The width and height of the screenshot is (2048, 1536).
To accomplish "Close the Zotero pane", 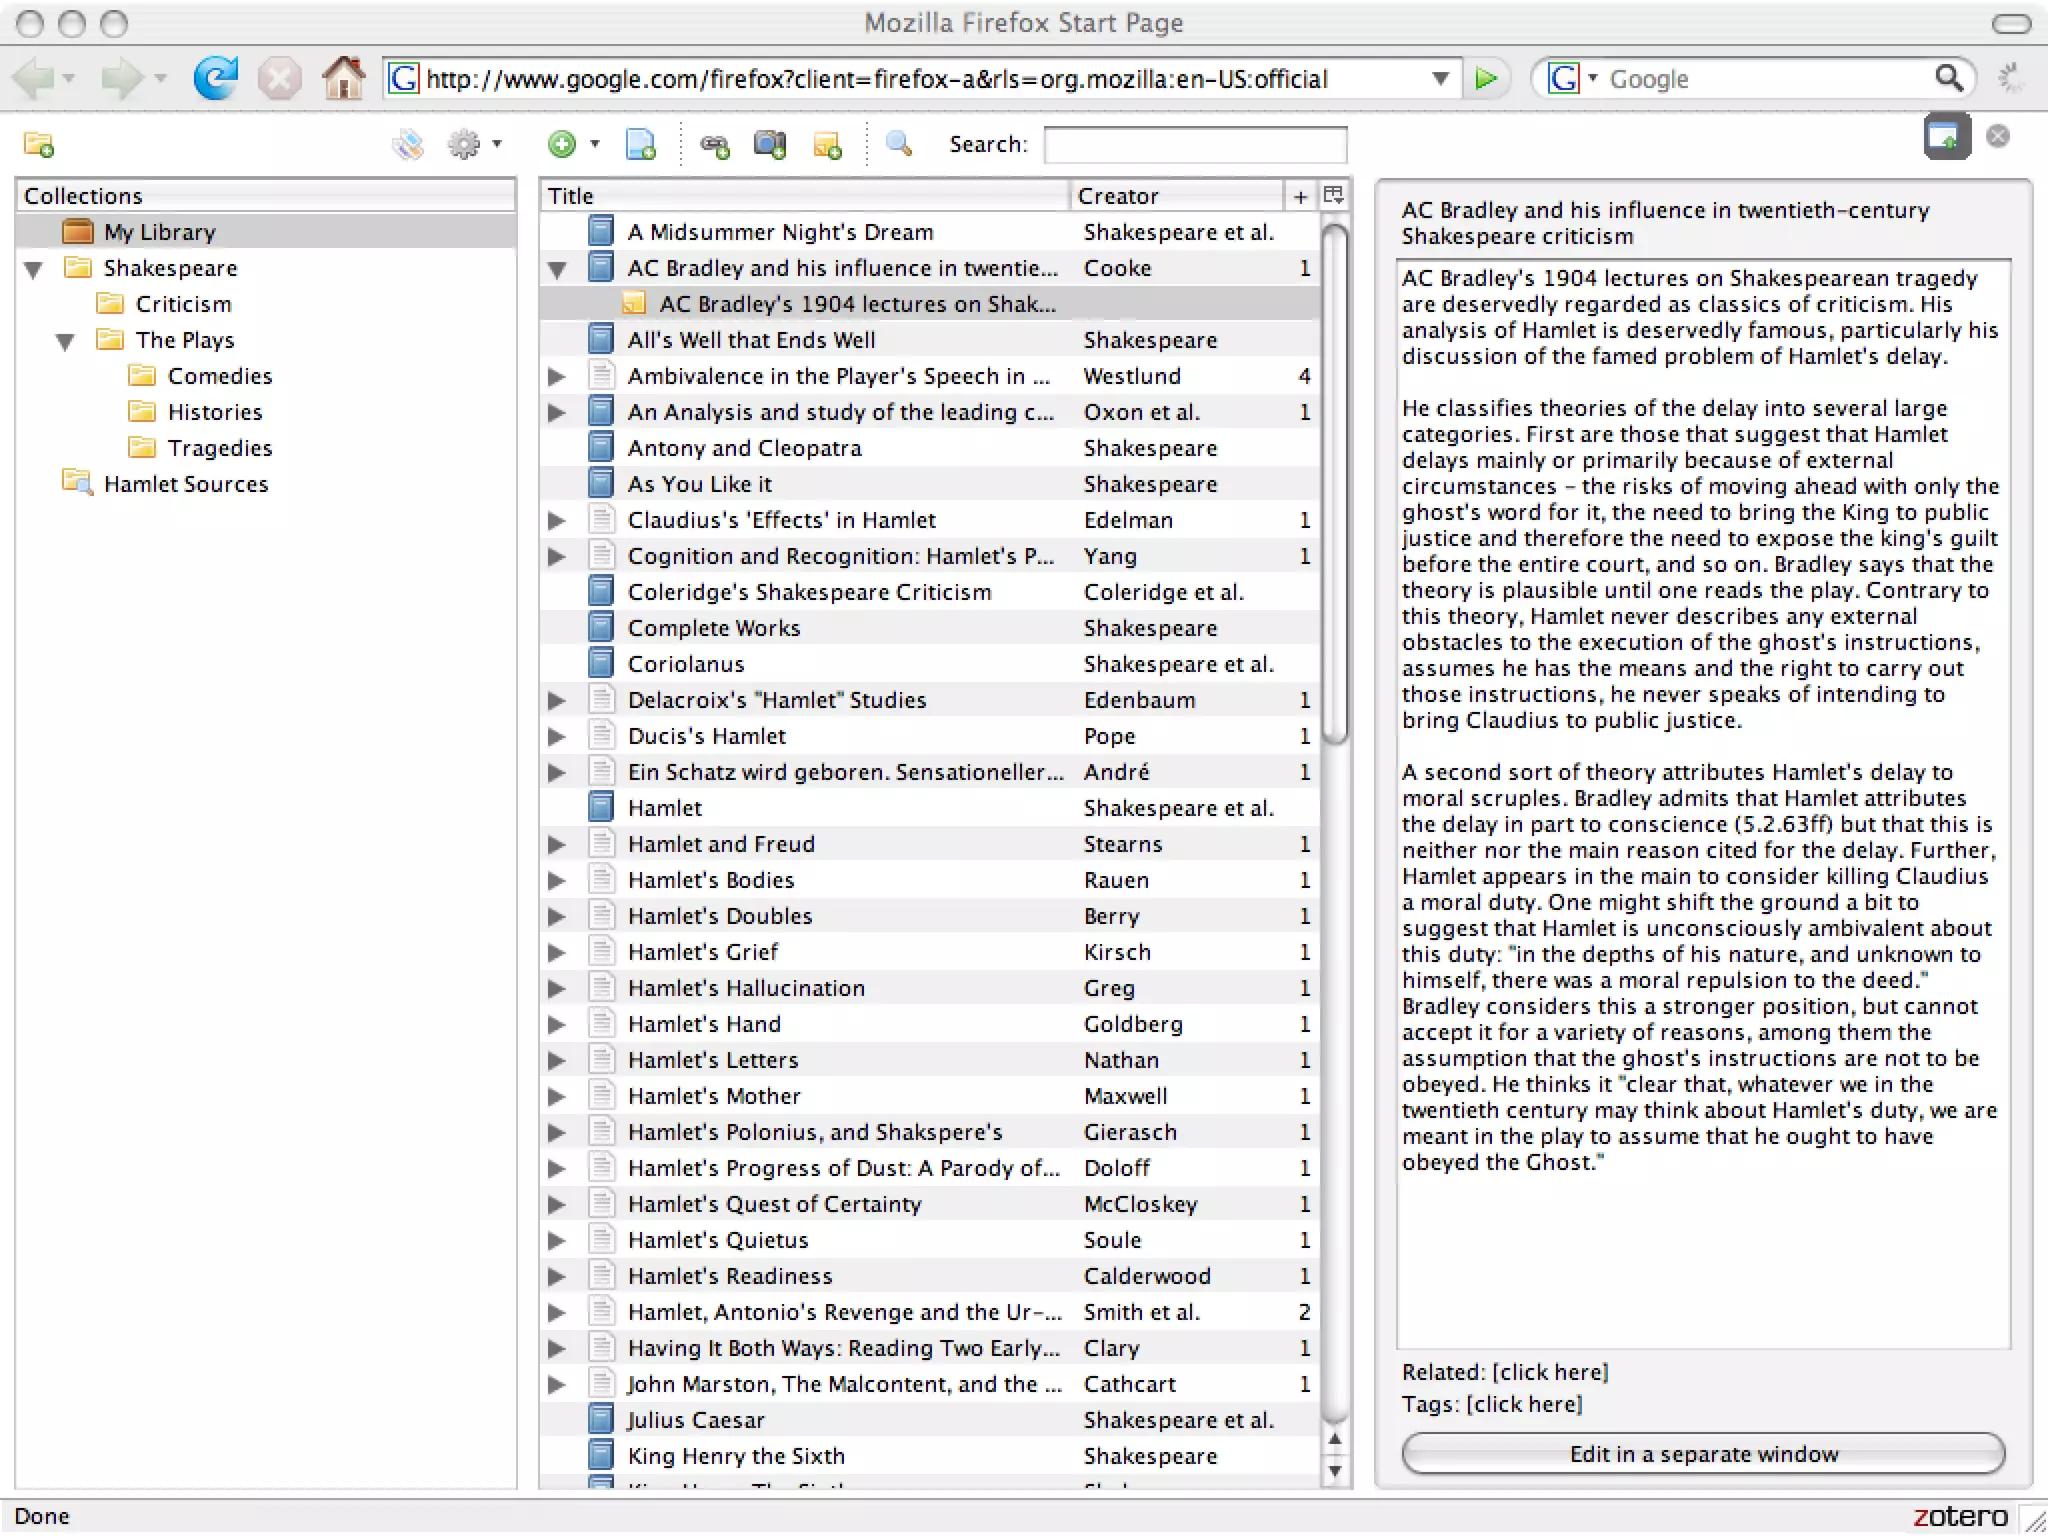I will coord(1998,137).
